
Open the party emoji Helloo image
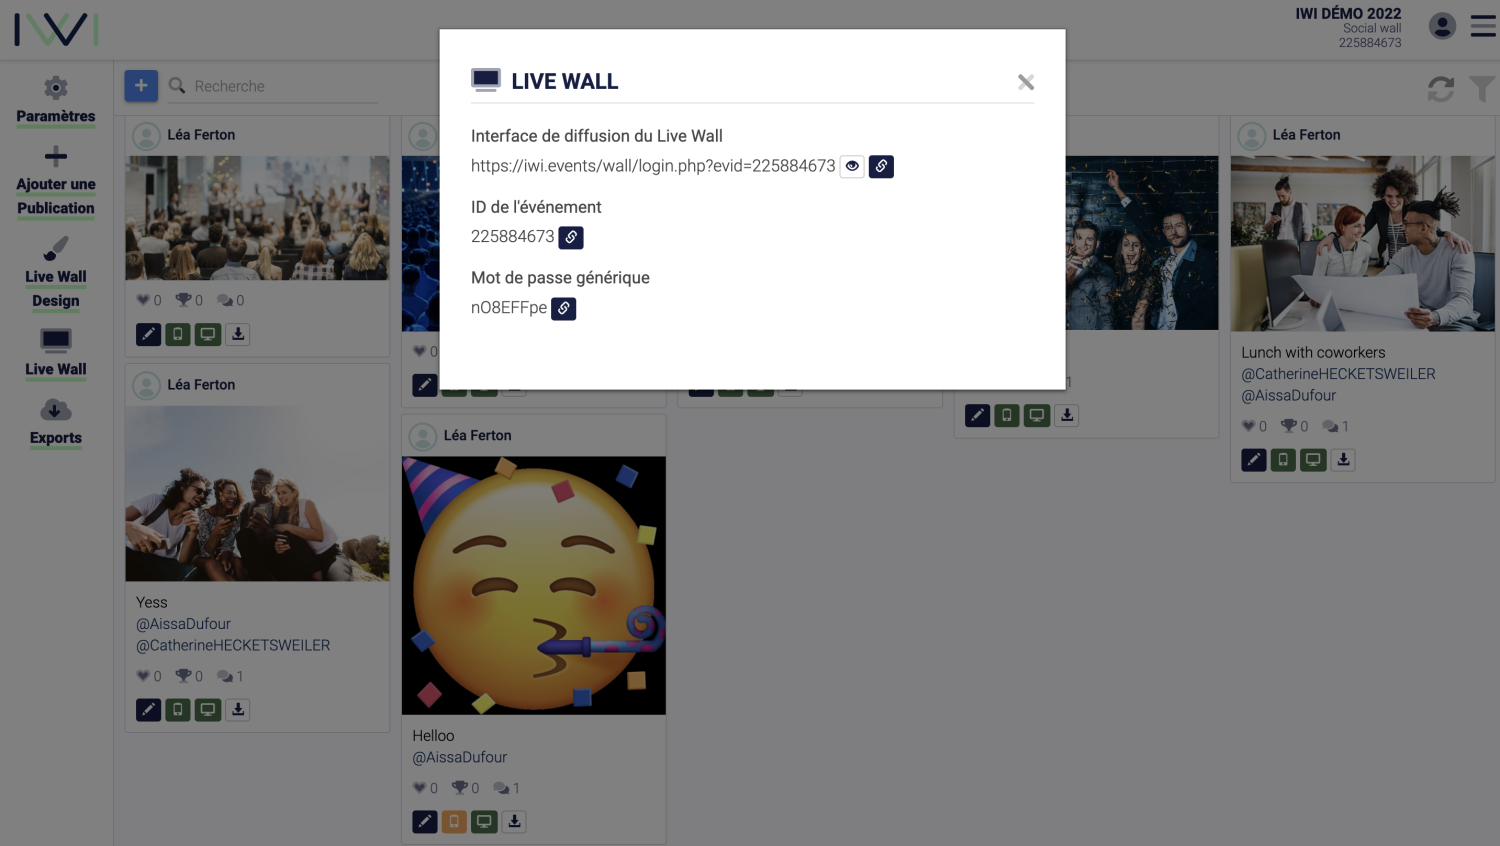click(534, 586)
